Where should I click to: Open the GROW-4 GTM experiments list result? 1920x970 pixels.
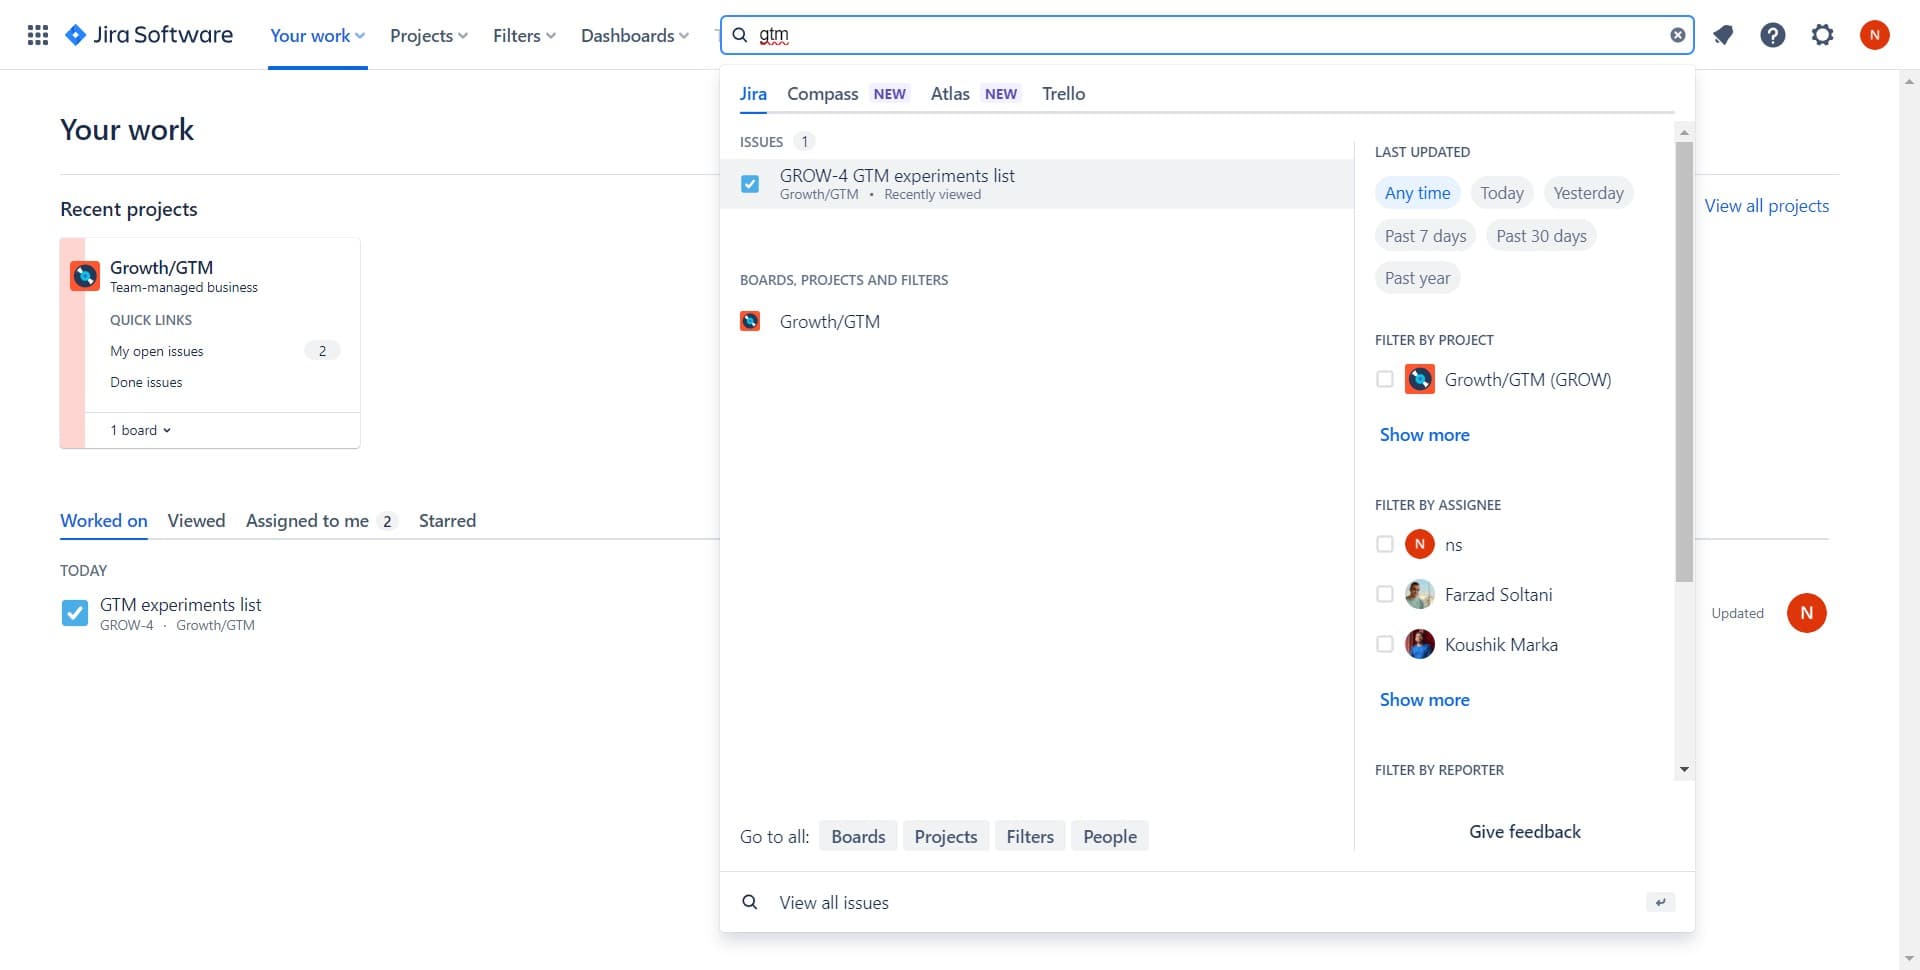897,183
